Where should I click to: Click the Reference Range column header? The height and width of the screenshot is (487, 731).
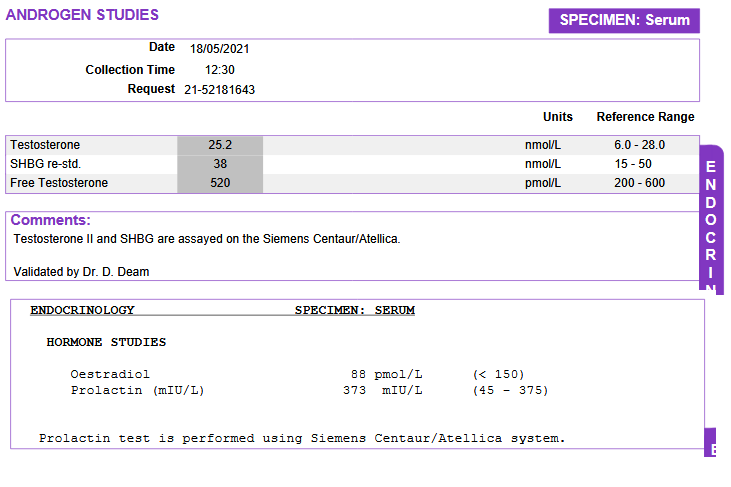tap(645, 117)
